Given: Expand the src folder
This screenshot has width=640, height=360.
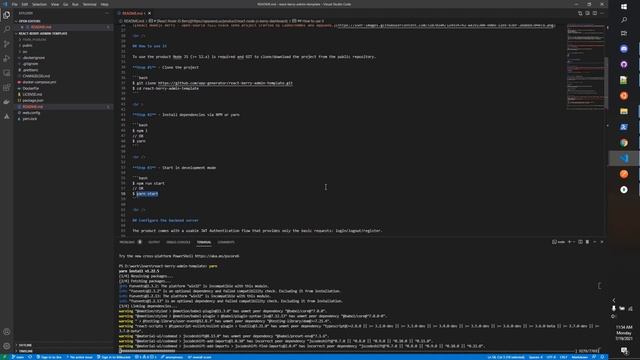Looking at the screenshot, I should (x=25, y=52).
